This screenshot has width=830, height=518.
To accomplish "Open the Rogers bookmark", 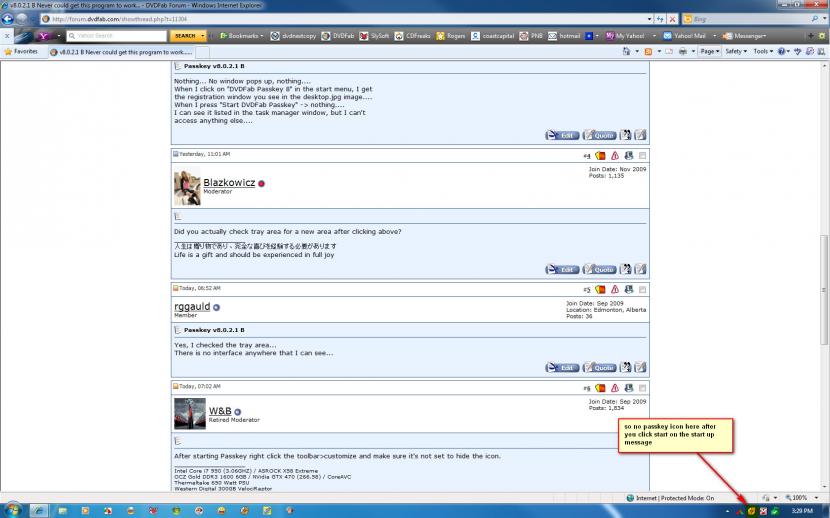I will (451, 36).
